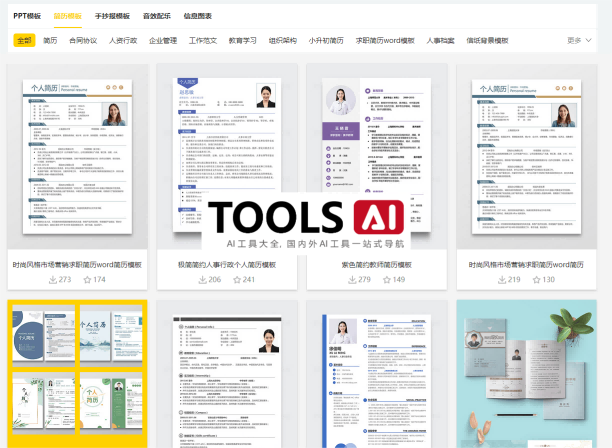This screenshot has height=448, width=612.
Task: Click download icon showing 219 downloads
Action: (x=502, y=279)
